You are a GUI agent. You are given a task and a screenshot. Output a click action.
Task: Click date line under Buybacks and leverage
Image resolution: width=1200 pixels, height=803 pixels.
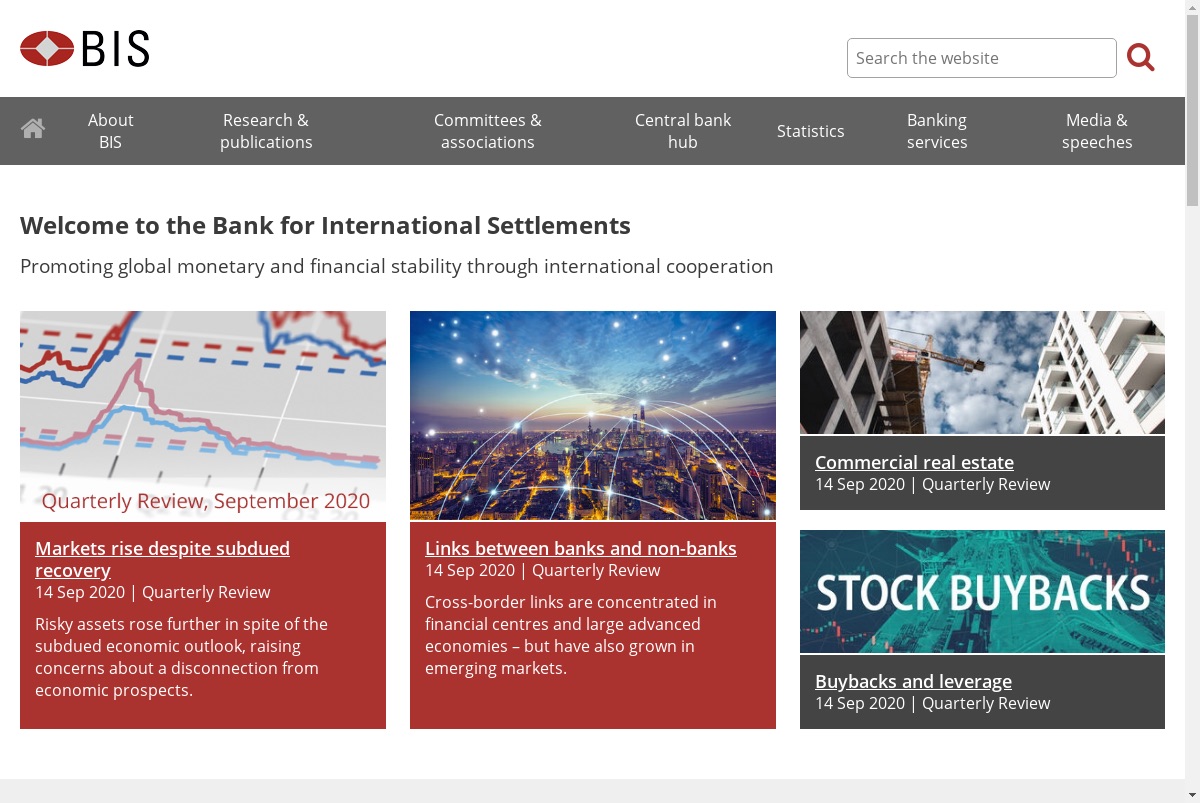click(932, 703)
